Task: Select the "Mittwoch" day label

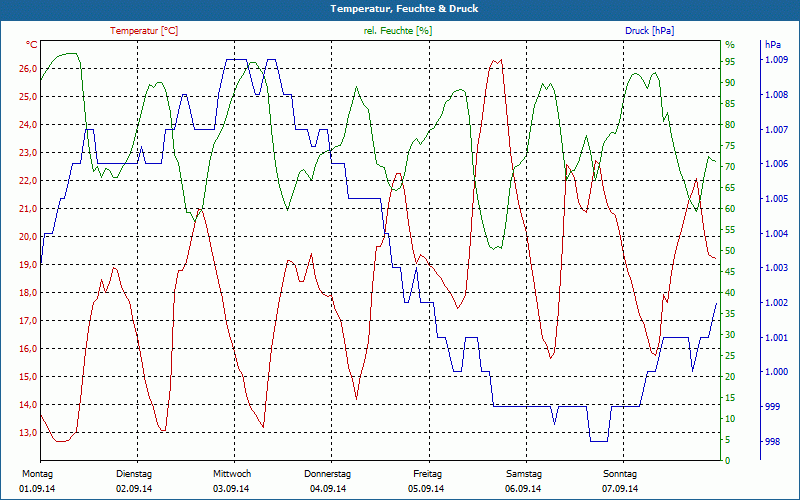Action: tap(232, 474)
